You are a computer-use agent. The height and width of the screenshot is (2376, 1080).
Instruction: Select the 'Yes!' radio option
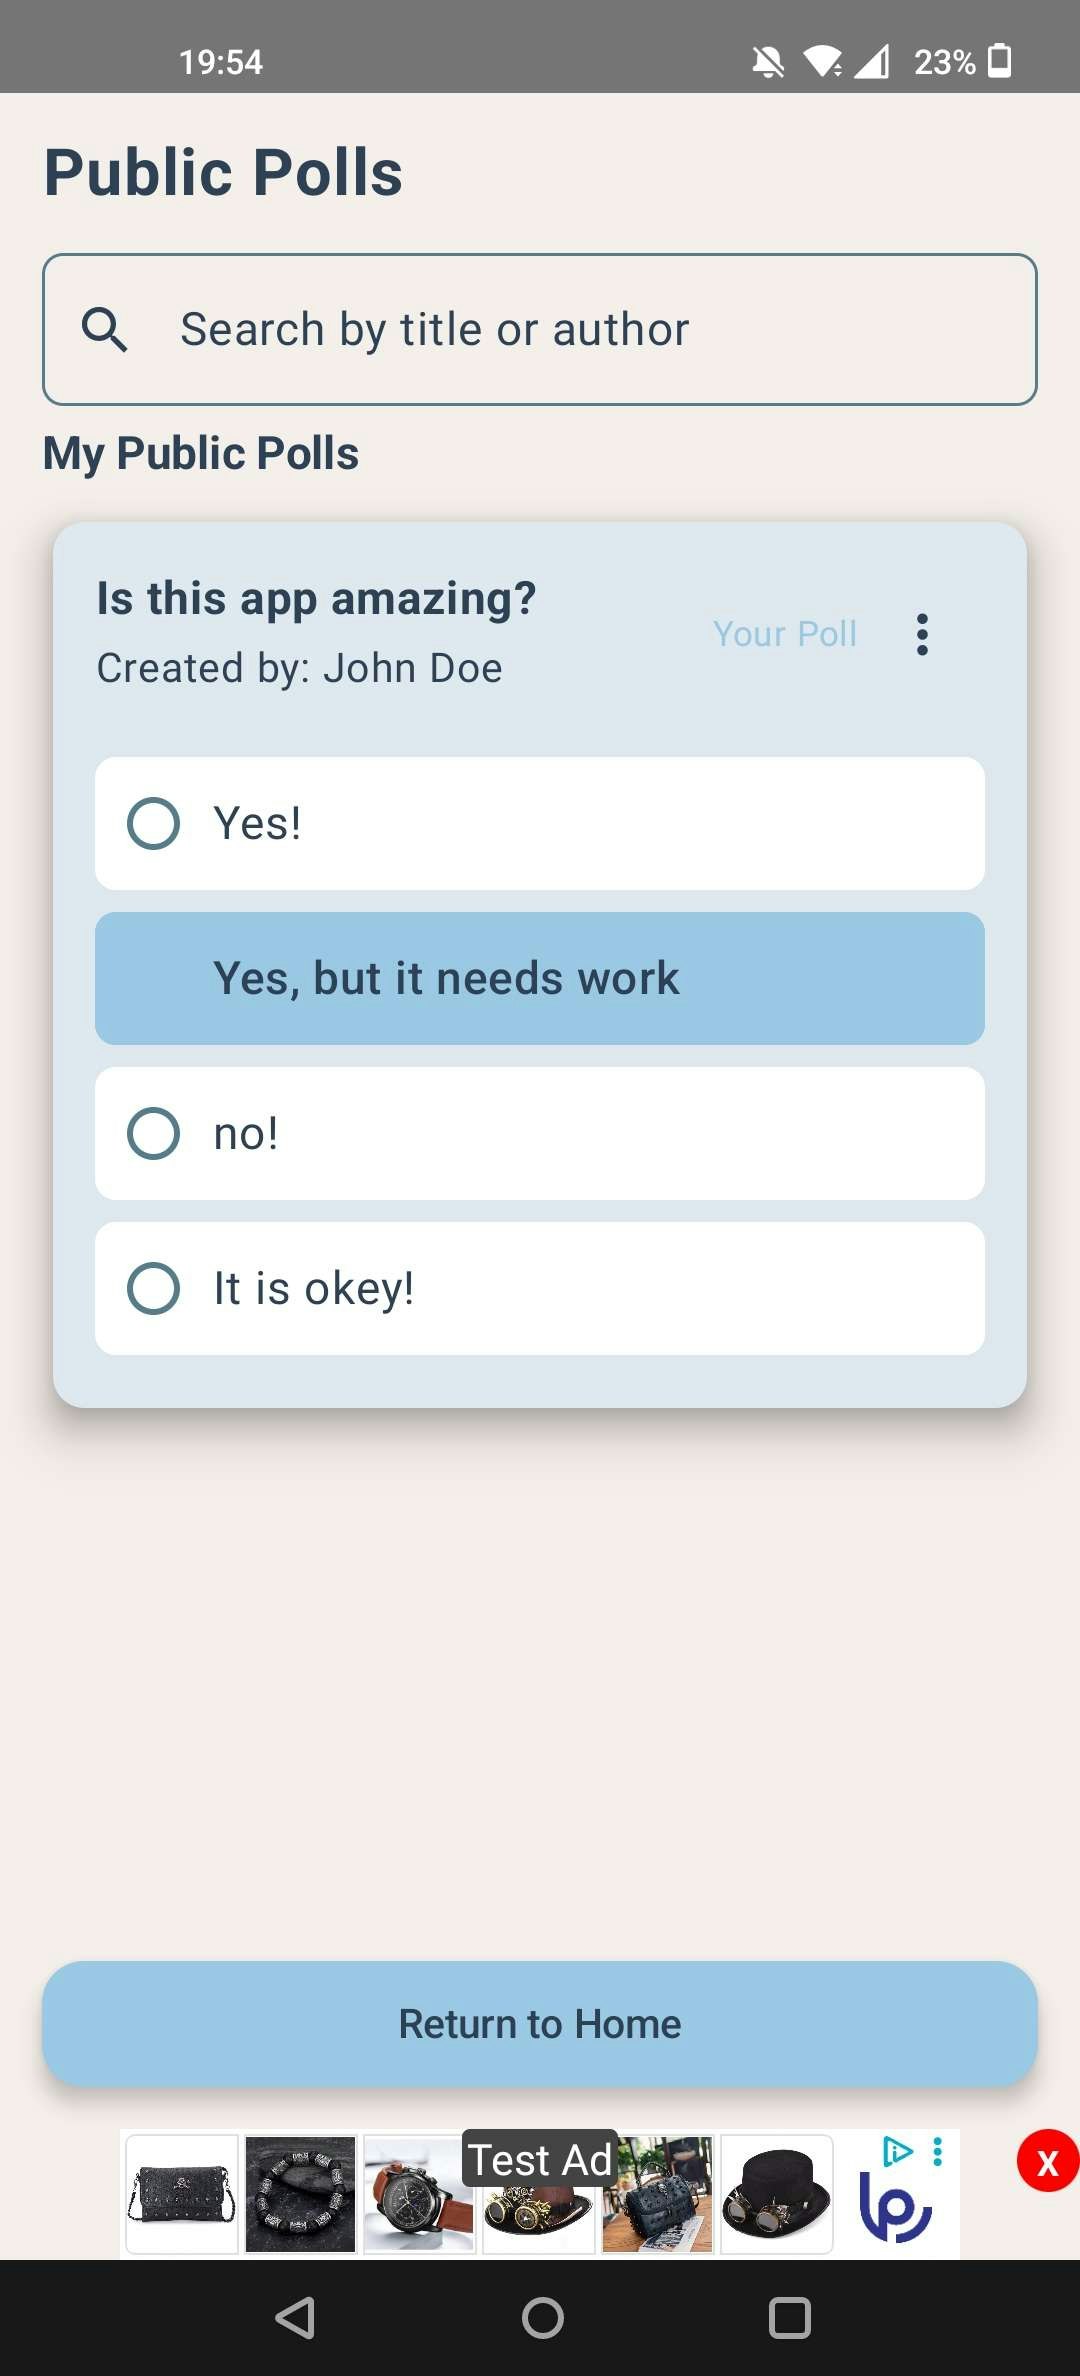(x=540, y=823)
